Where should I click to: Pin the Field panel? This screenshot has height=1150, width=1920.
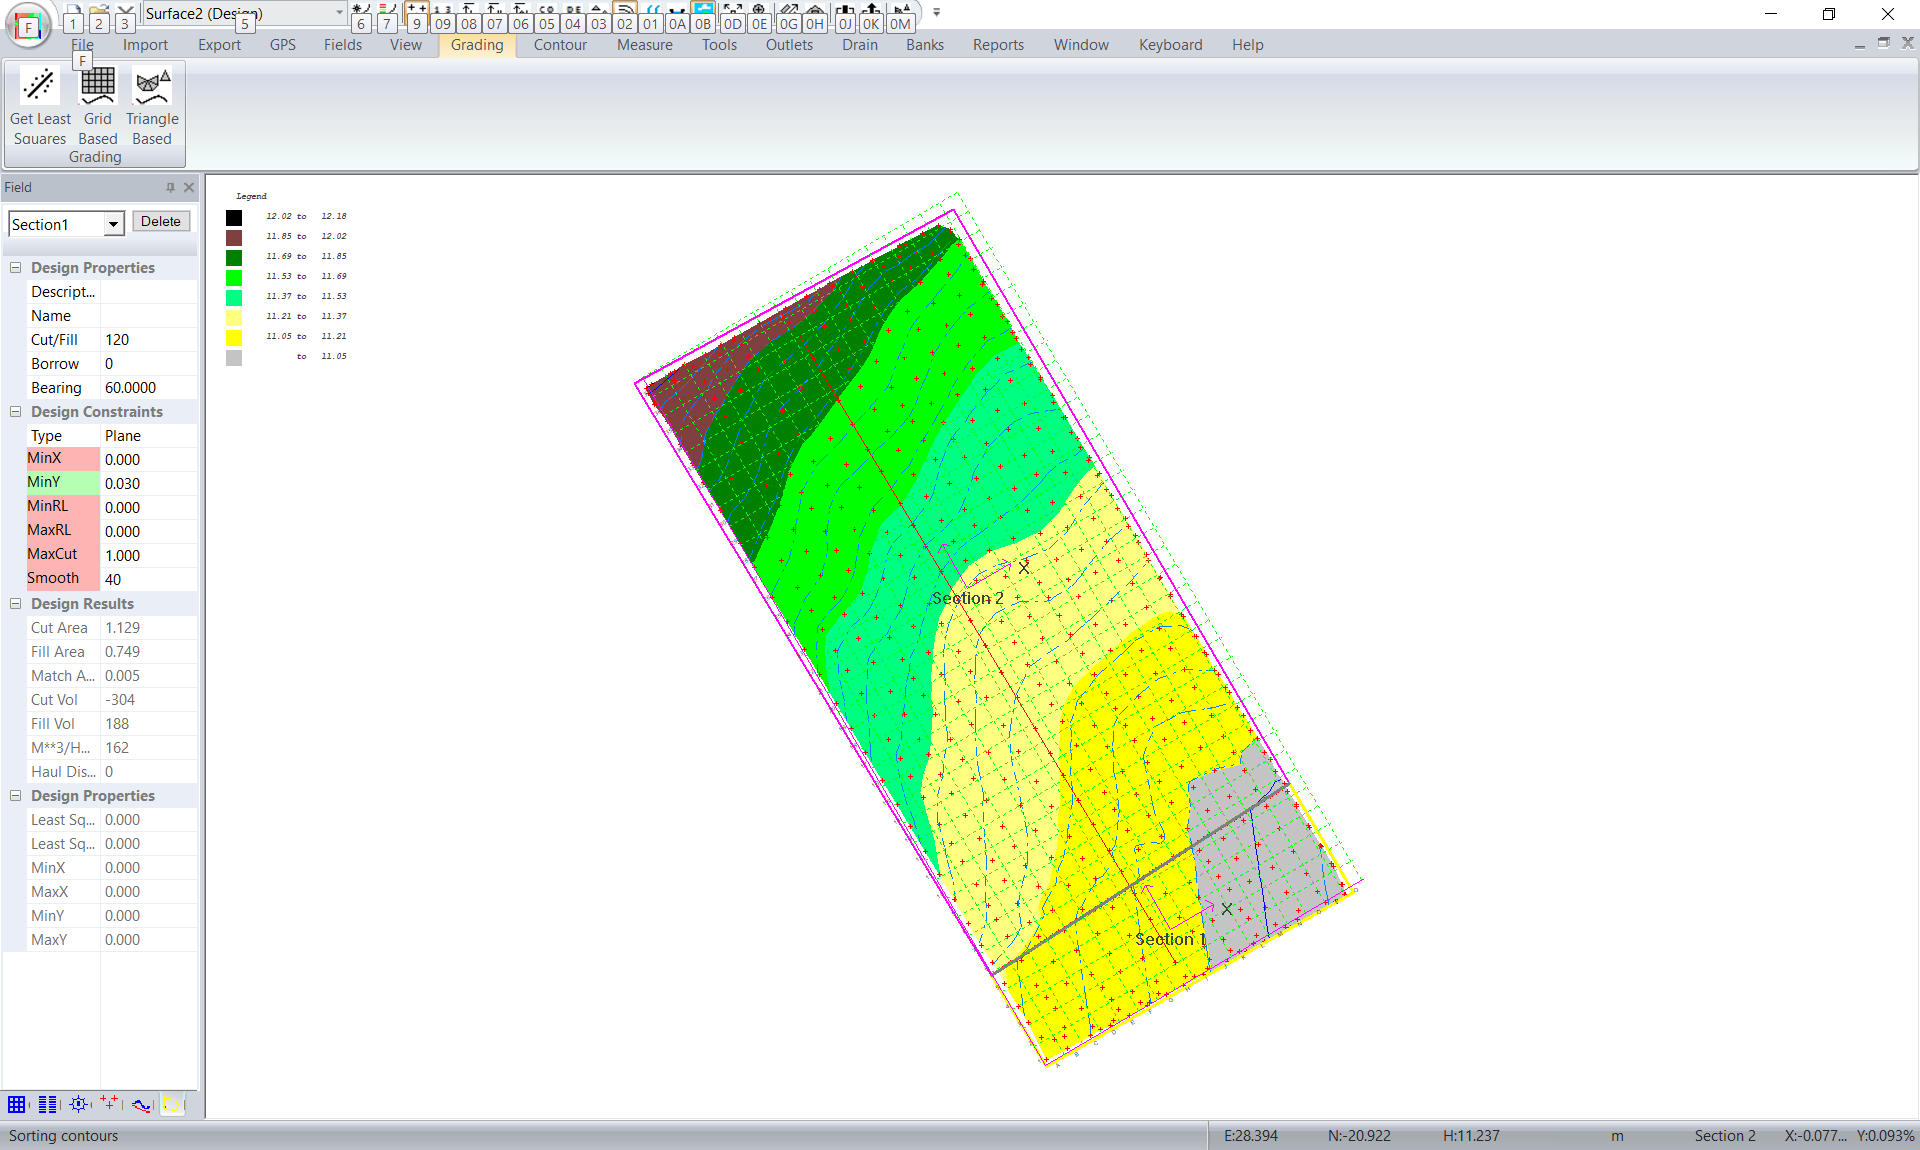(x=170, y=188)
